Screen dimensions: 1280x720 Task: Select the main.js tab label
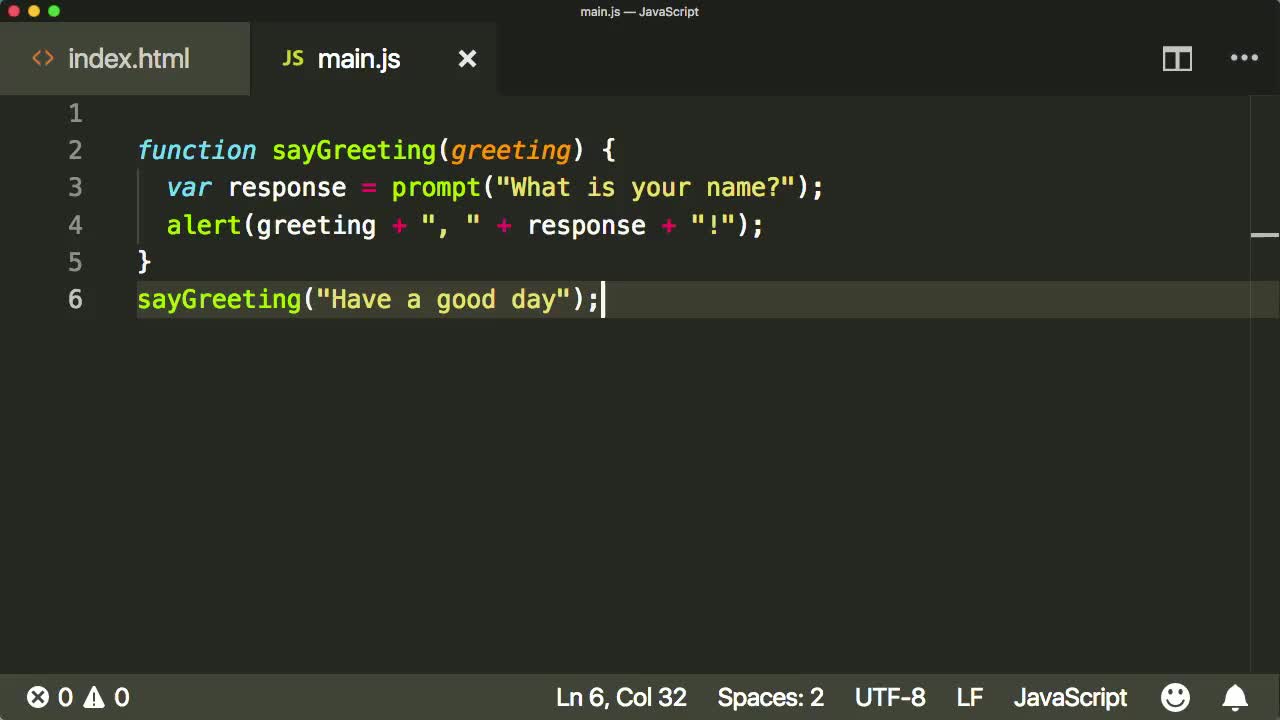pos(359,59)
